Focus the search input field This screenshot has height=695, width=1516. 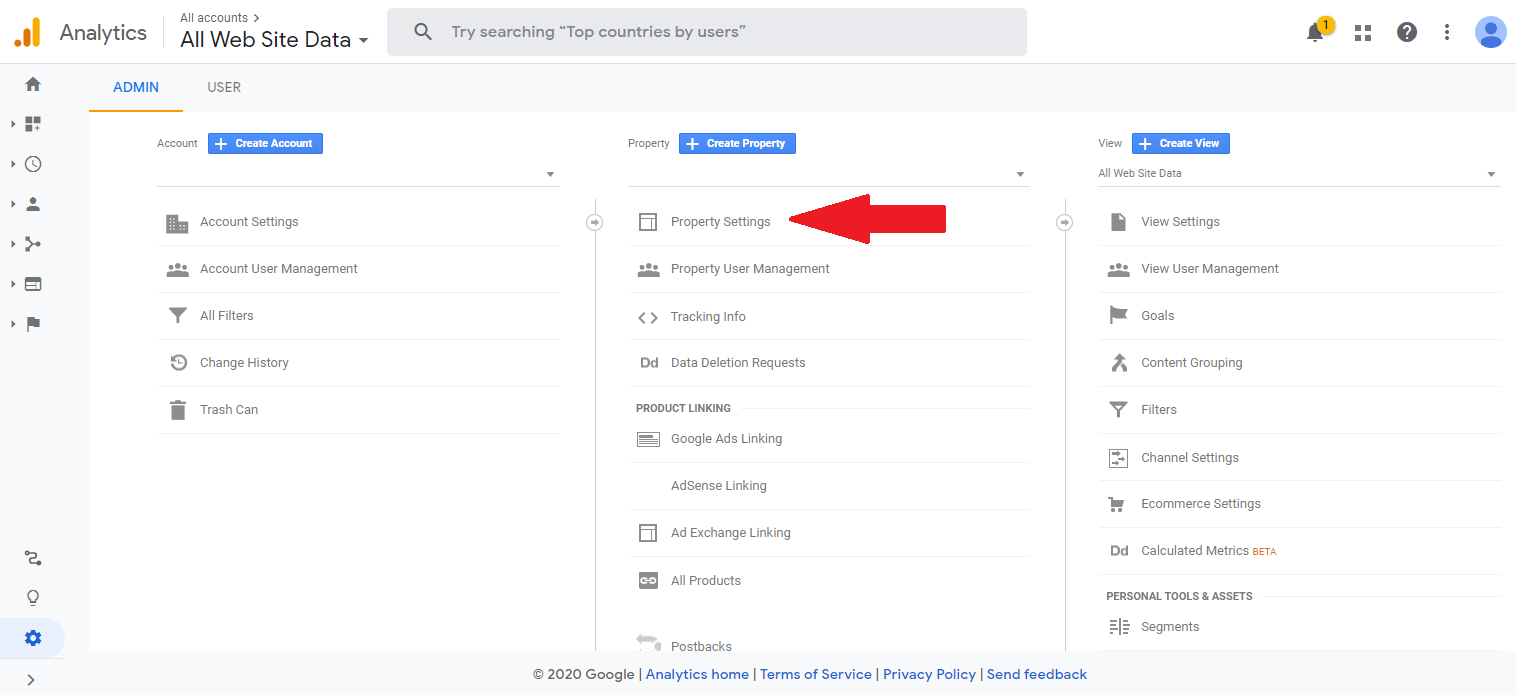point(707,32)
